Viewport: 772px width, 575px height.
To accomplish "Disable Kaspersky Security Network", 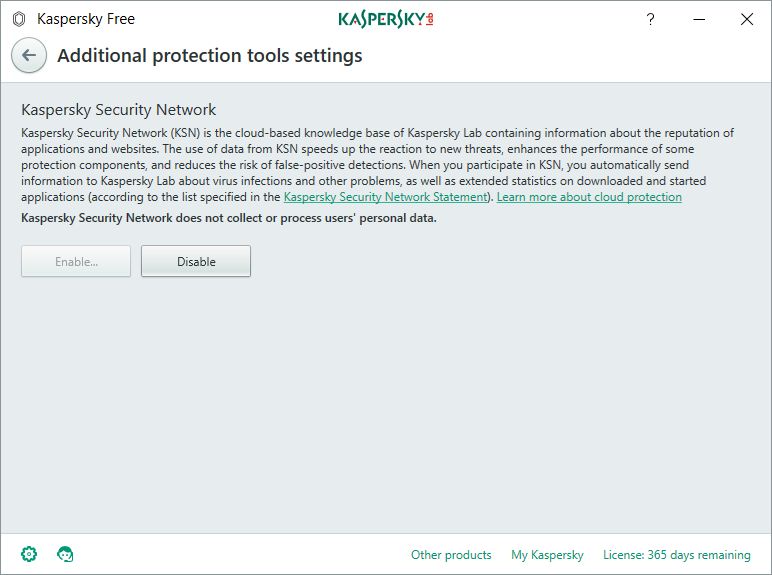I will tap(196, 262).
